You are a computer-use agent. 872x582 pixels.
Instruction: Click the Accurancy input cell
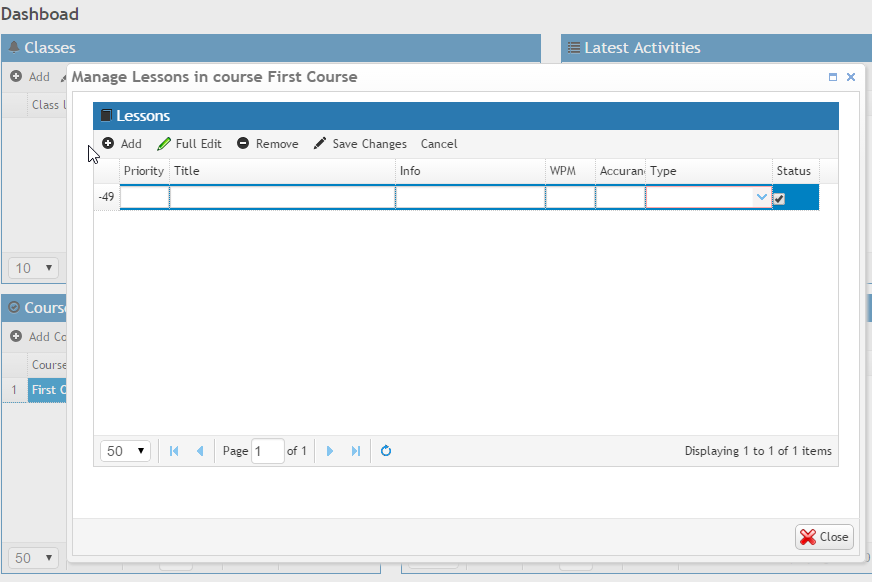(621, 197)
